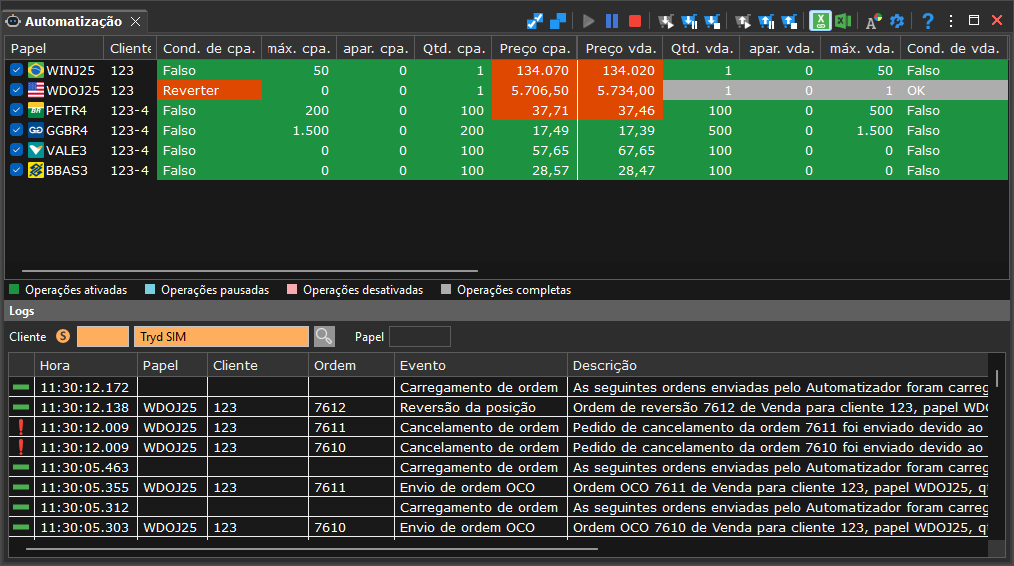This screenshot has width=1014, height=566.
Task: Uncheck the WINJ25 row checkbox
Action: tap(17, 70)
